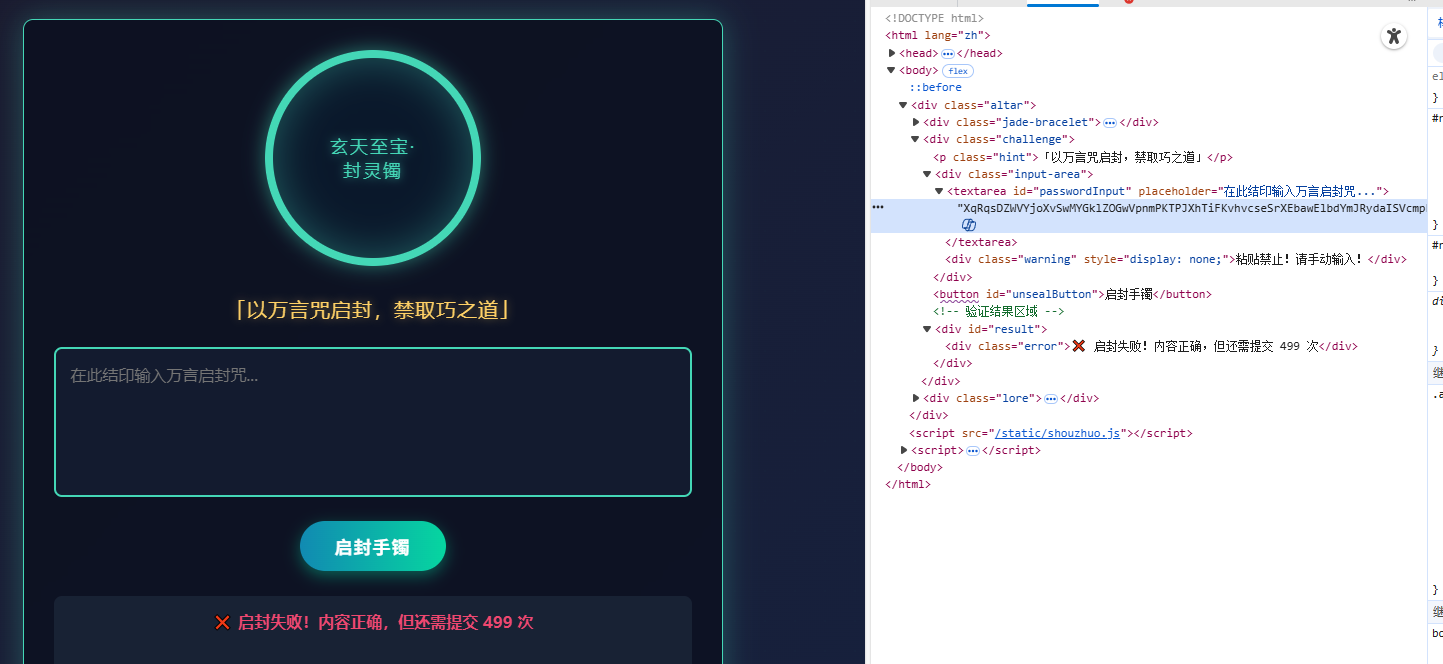Focus the 万言启封咒 textarea on the page

(373, 422)
